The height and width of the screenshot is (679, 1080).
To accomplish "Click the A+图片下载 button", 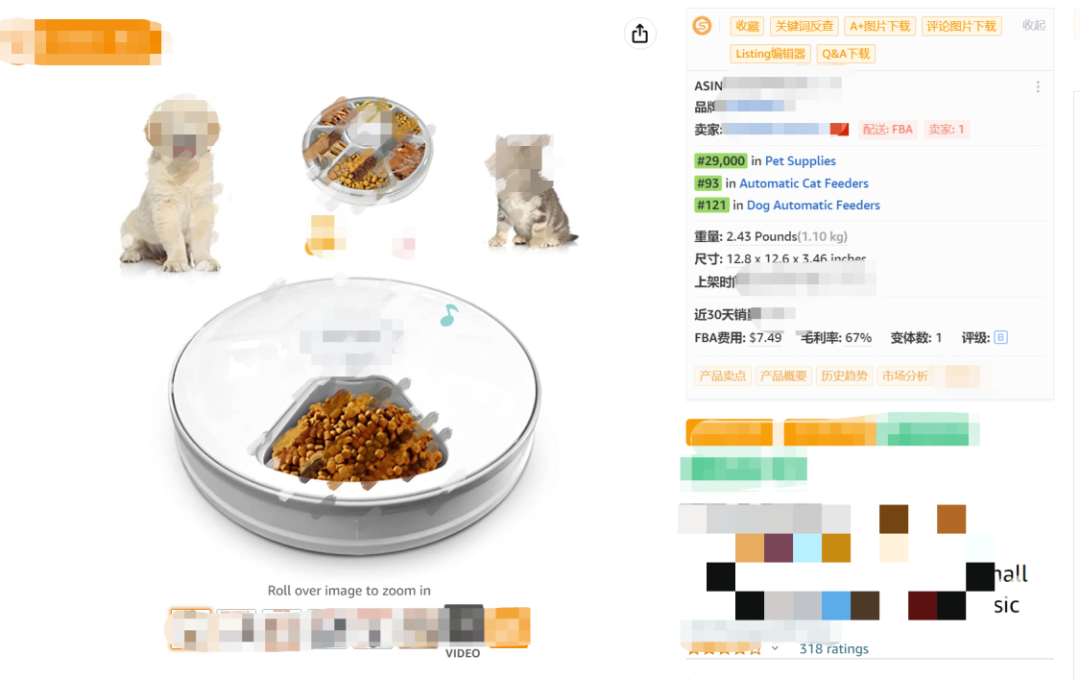I will [880, 26].
